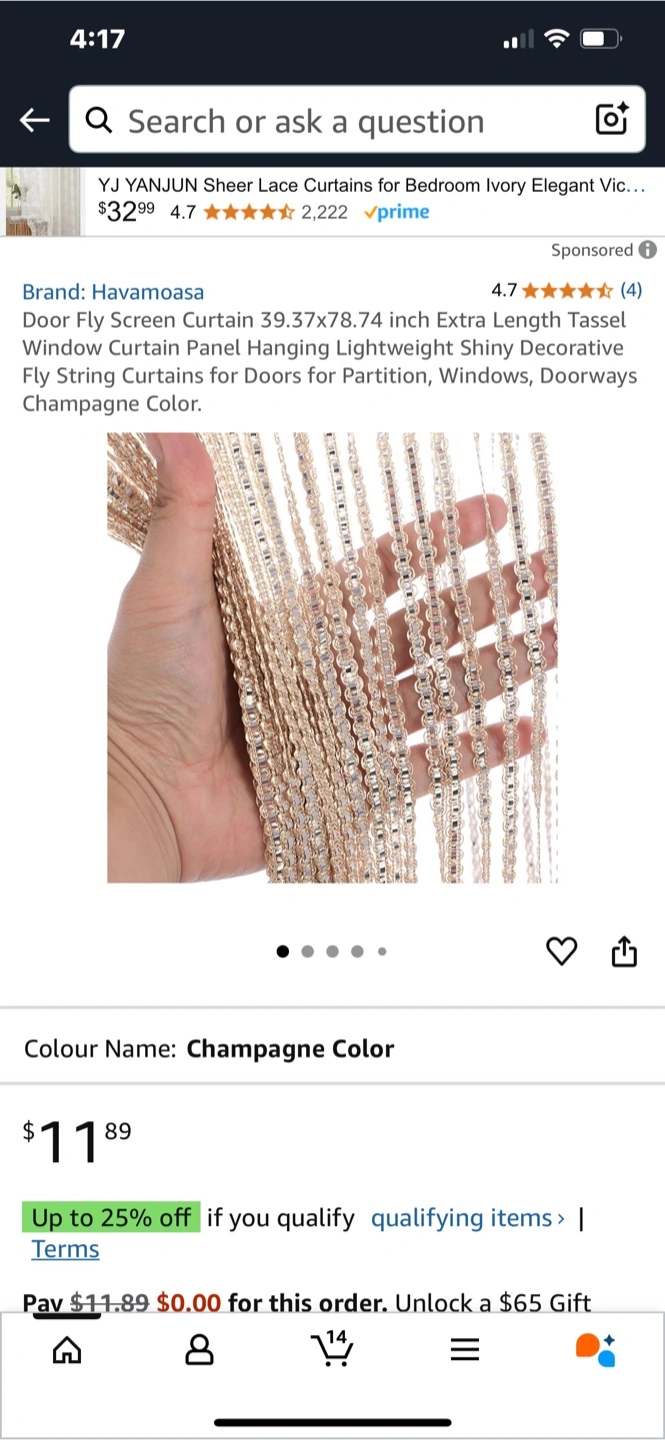The height and width of the screenshot is (1440, 665).
Task: View the 4.7 star rating reviews
Action: [566, 291]
